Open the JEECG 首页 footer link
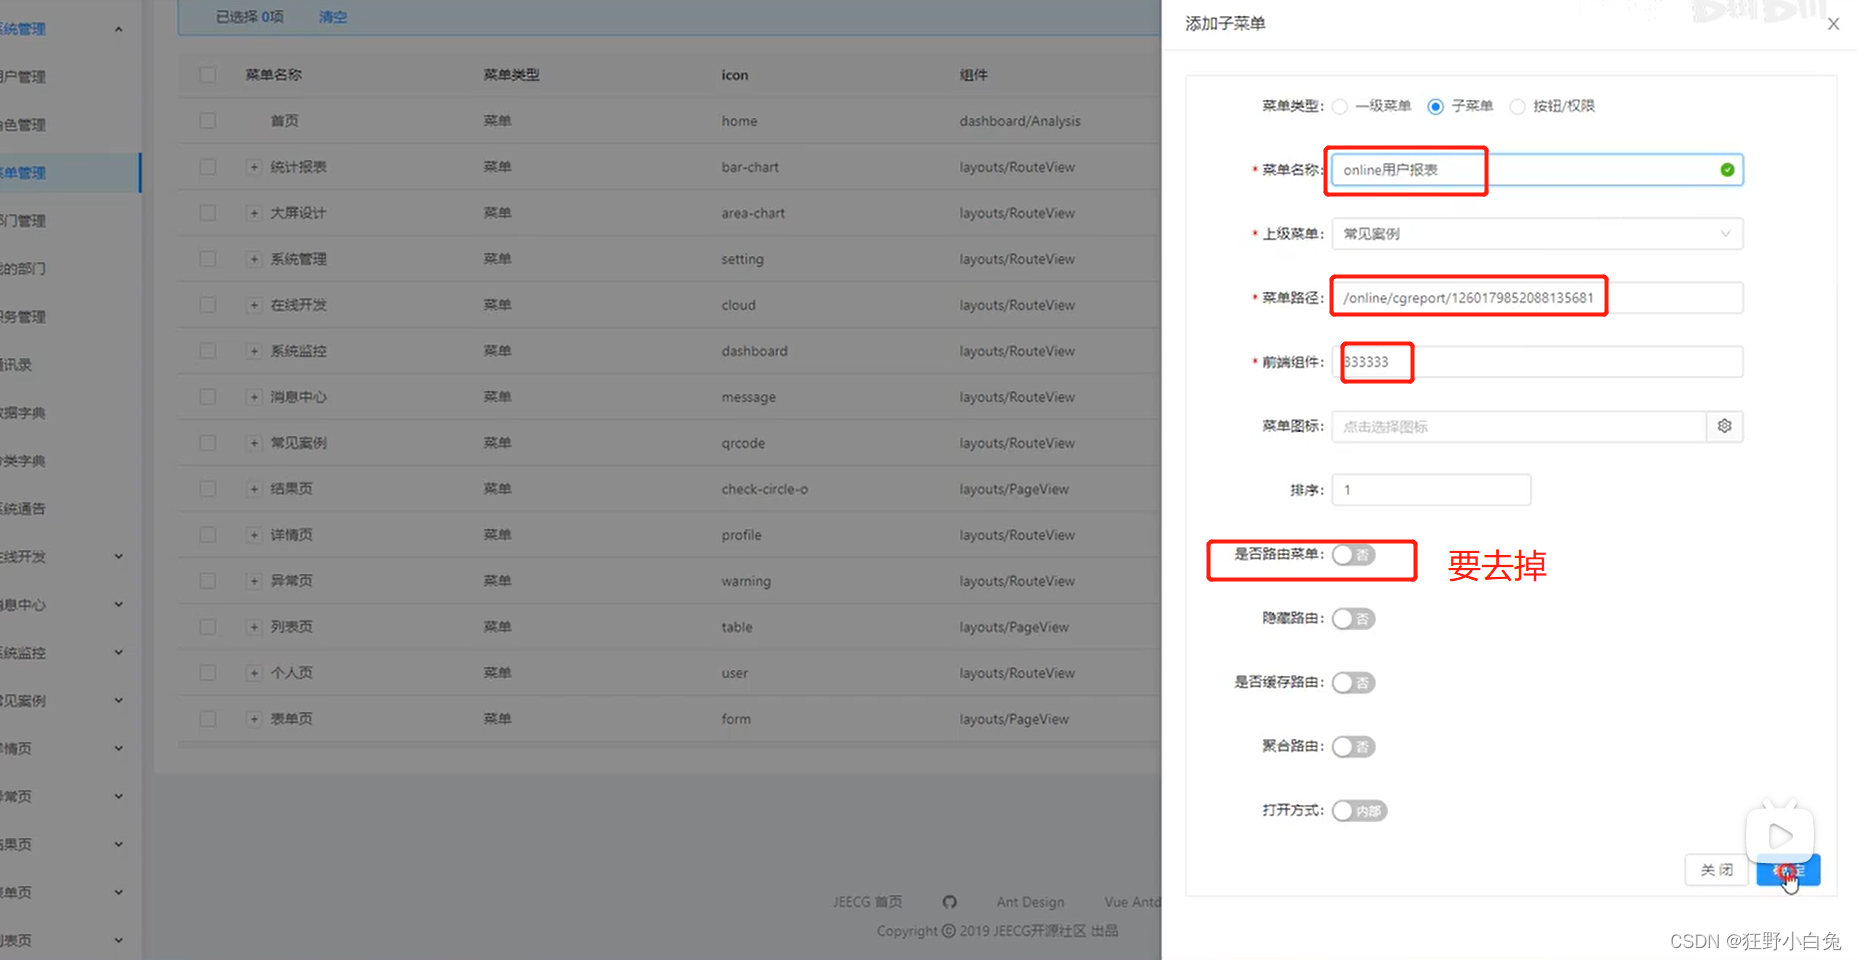 click(867, 902)
